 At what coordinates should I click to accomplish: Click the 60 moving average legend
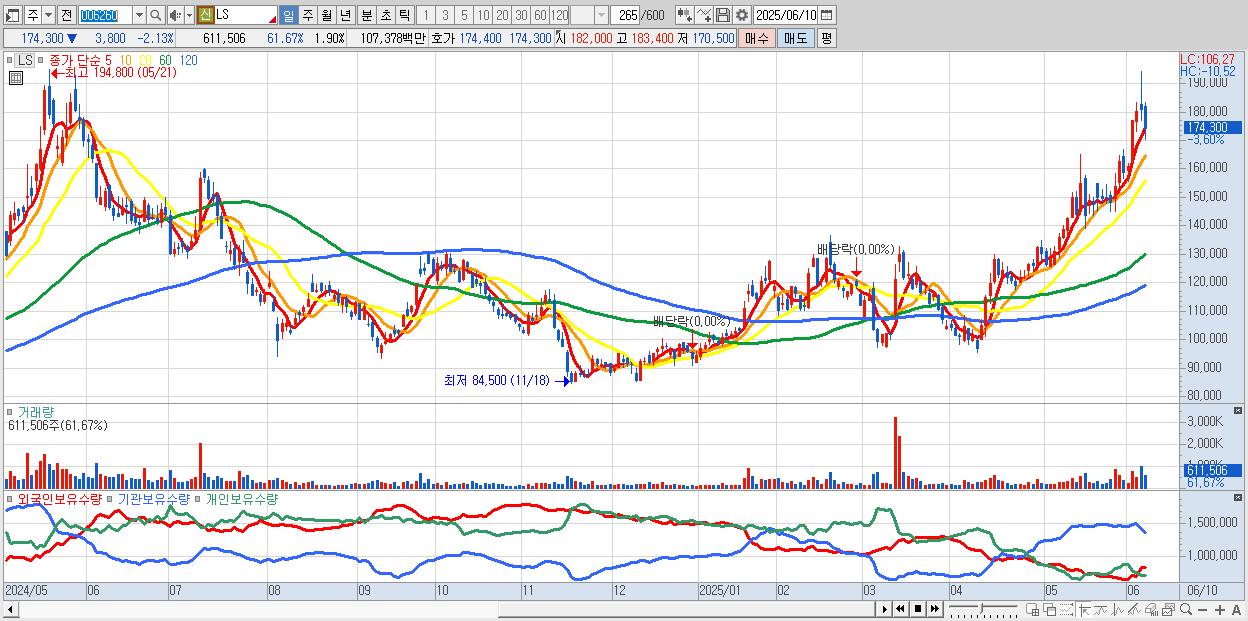click(165, 60)
